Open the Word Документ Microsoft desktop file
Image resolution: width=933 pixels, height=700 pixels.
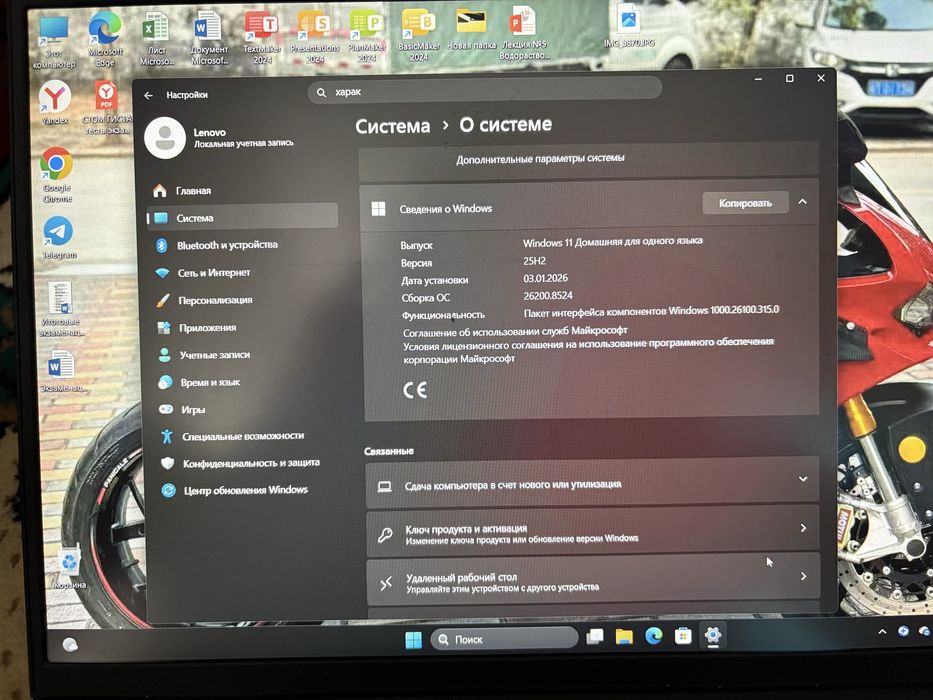coord(209,38)
